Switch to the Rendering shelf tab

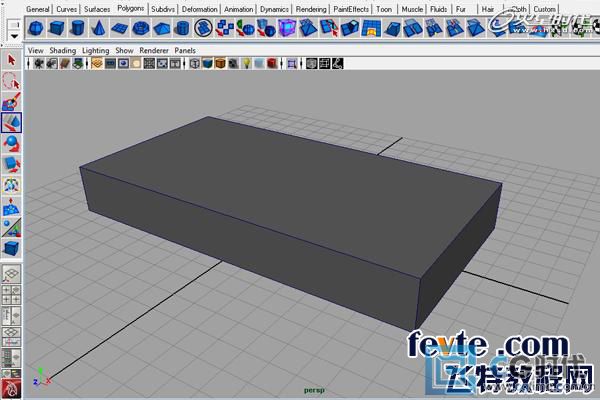(x=311, y=9)
